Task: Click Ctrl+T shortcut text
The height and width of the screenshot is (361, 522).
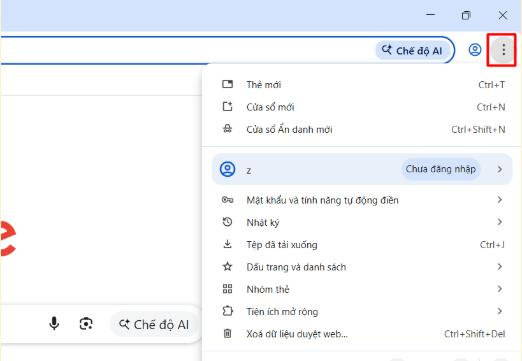Action: point(491,85)
